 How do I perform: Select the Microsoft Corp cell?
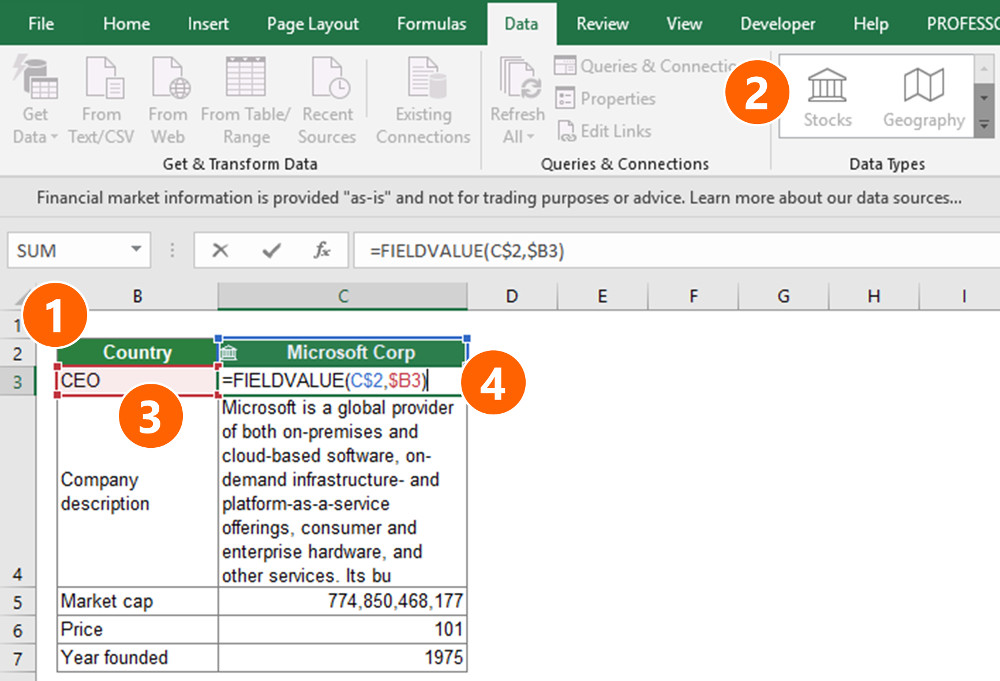(342, 353)
